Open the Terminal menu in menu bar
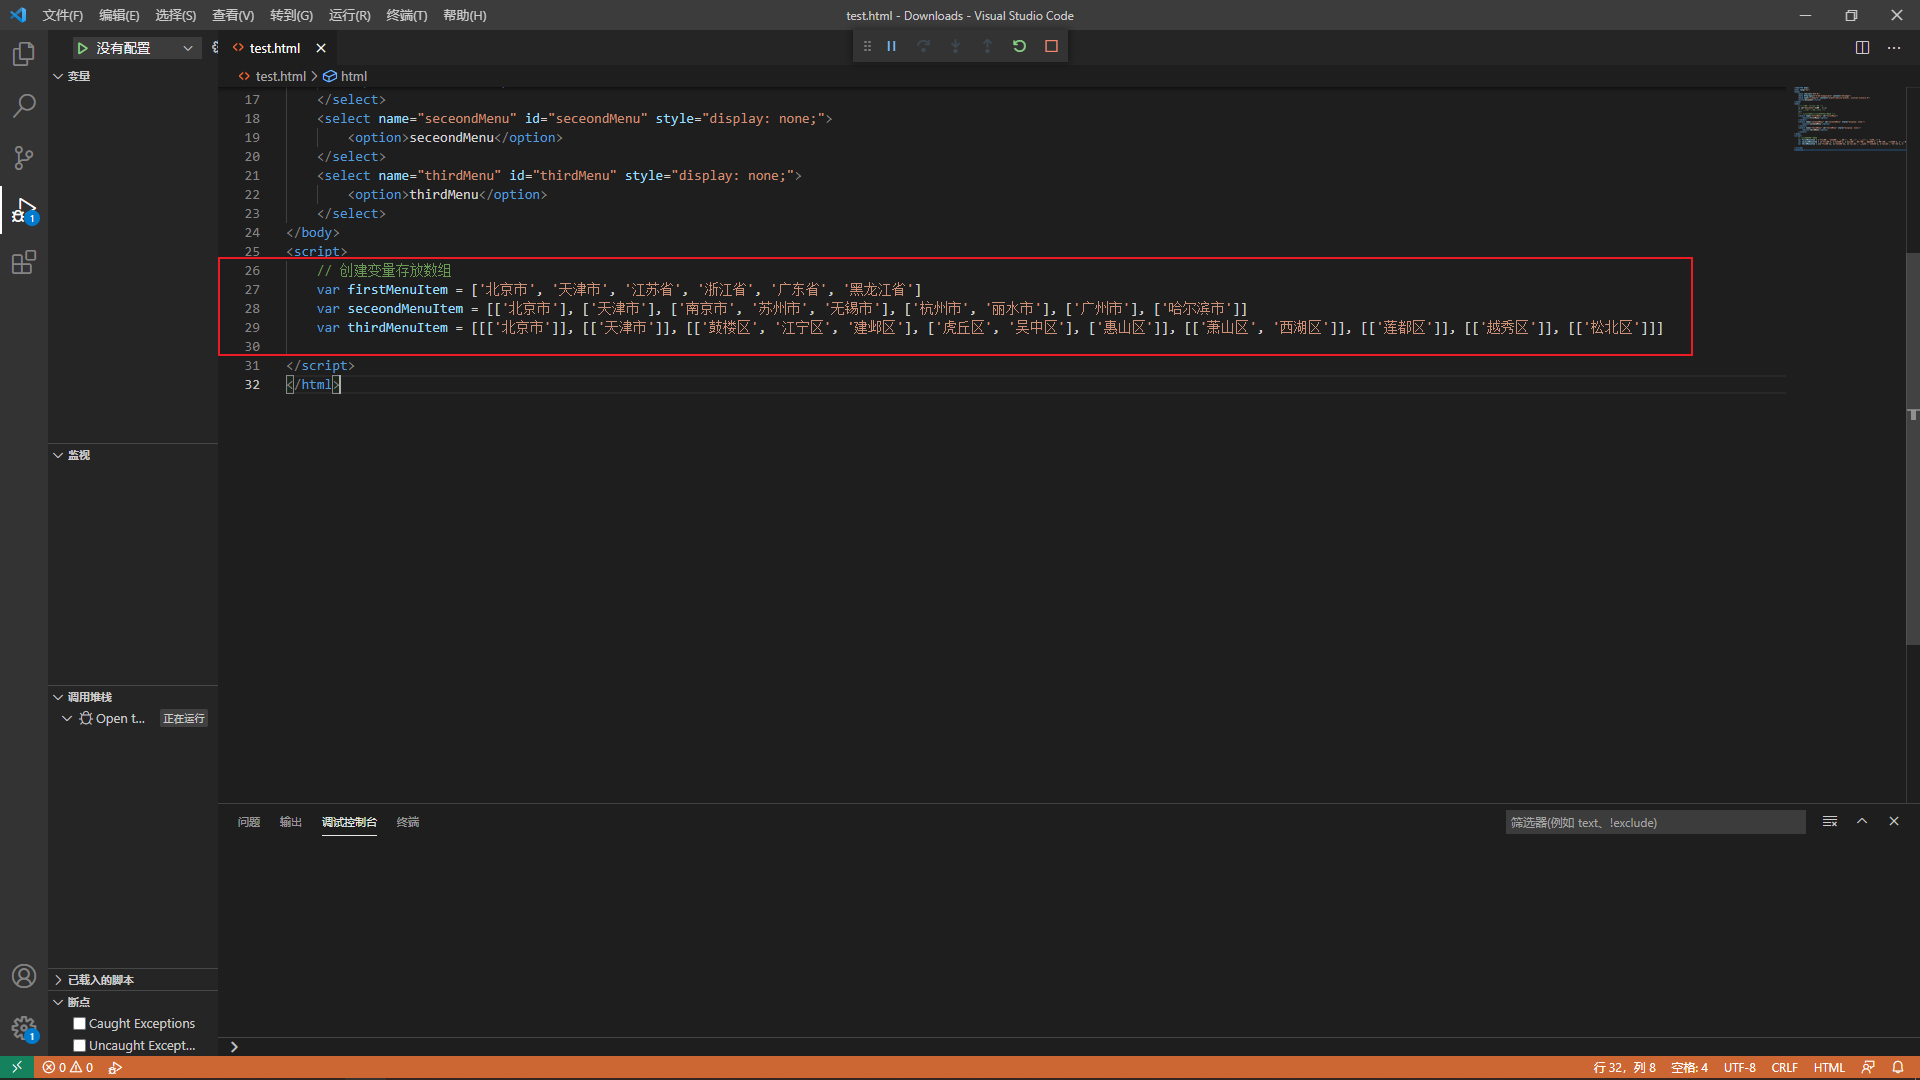Viewport: 1920px width, 1080px height. [406, 15]
